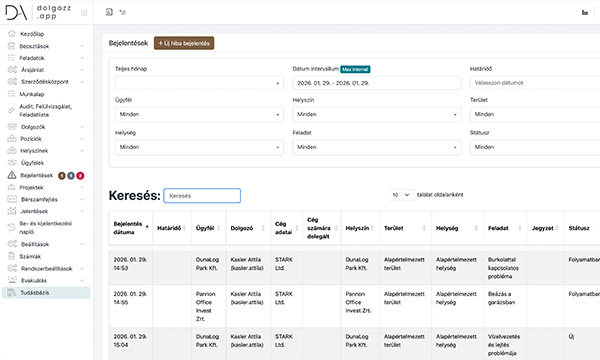
Task: Open Ügyfelek in the sidebar
Action: 33,163
